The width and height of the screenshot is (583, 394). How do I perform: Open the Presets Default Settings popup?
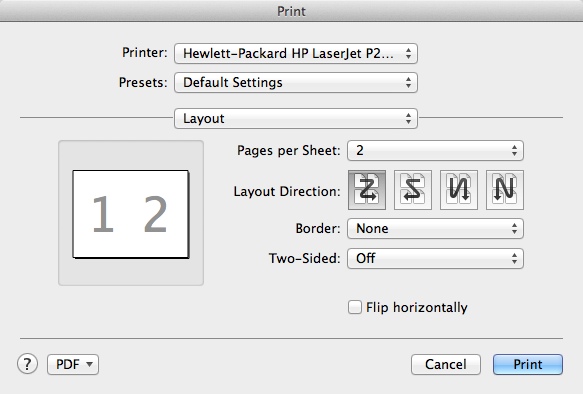(x=296, y=83)
